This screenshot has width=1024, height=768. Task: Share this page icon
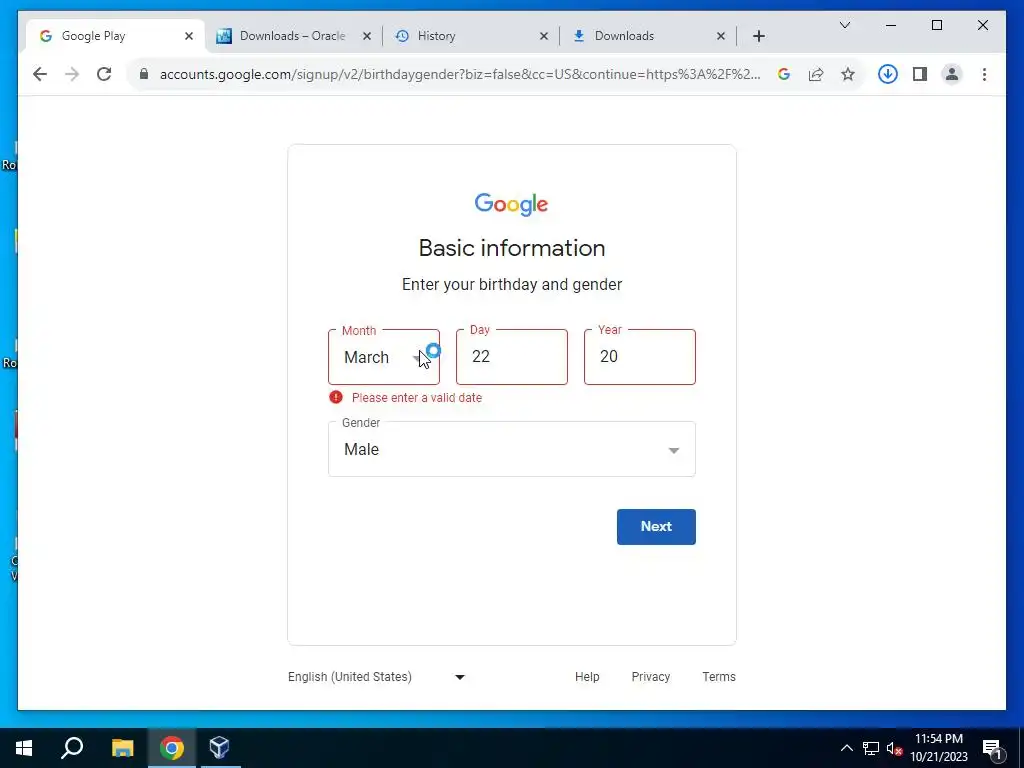(x=816, y=74)
